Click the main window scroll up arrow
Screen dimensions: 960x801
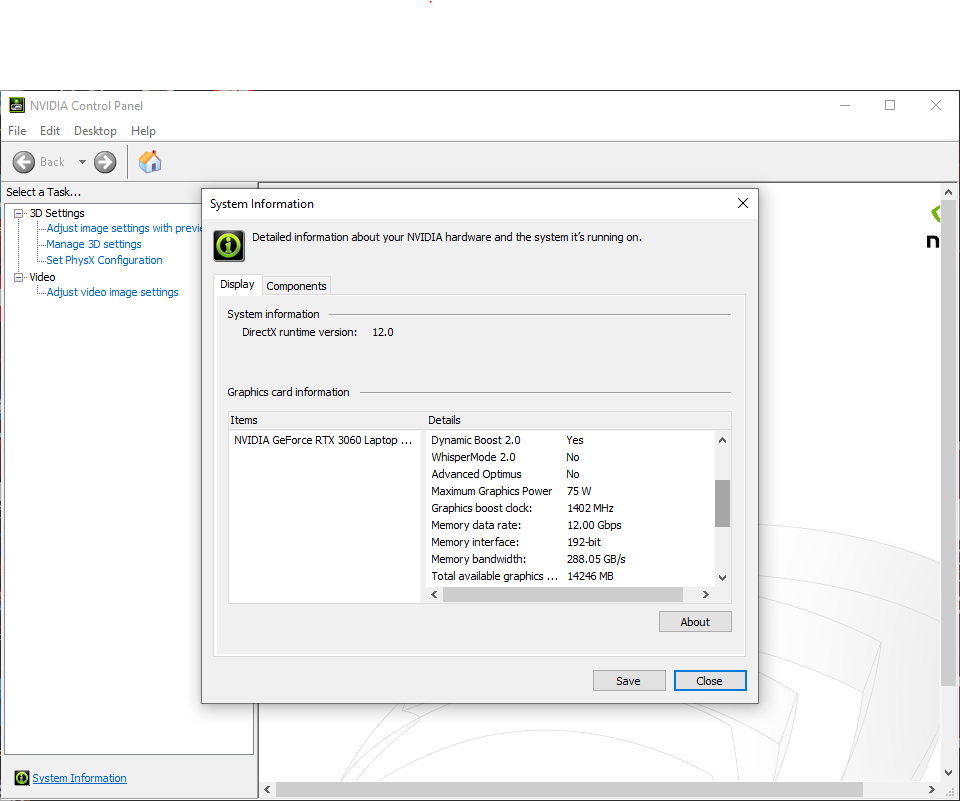[948, 192]
